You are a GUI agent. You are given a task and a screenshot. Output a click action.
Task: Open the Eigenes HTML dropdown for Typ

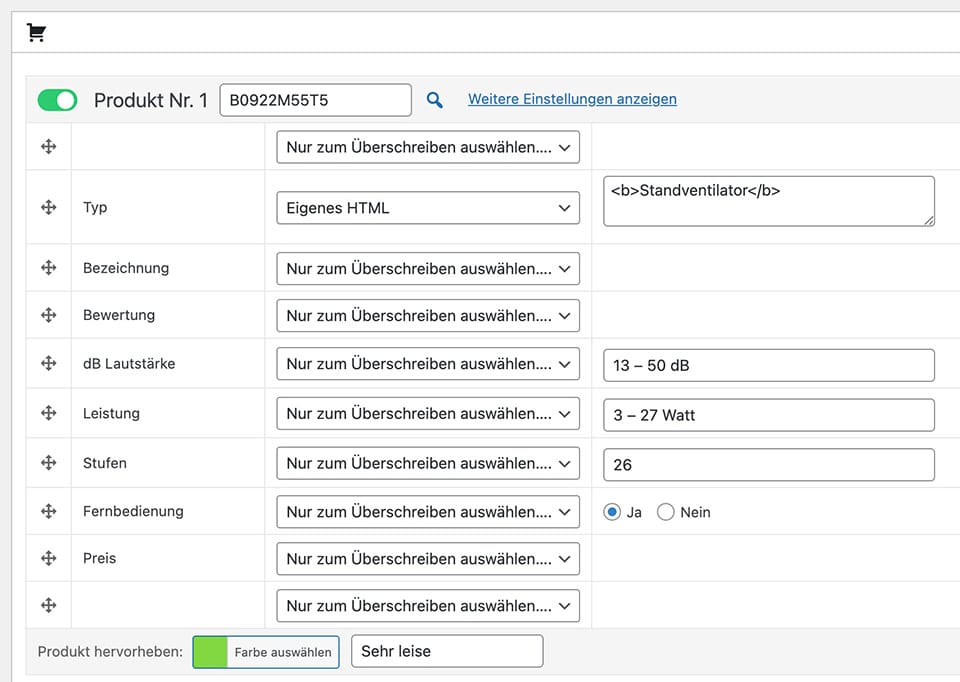pos(427,208)
